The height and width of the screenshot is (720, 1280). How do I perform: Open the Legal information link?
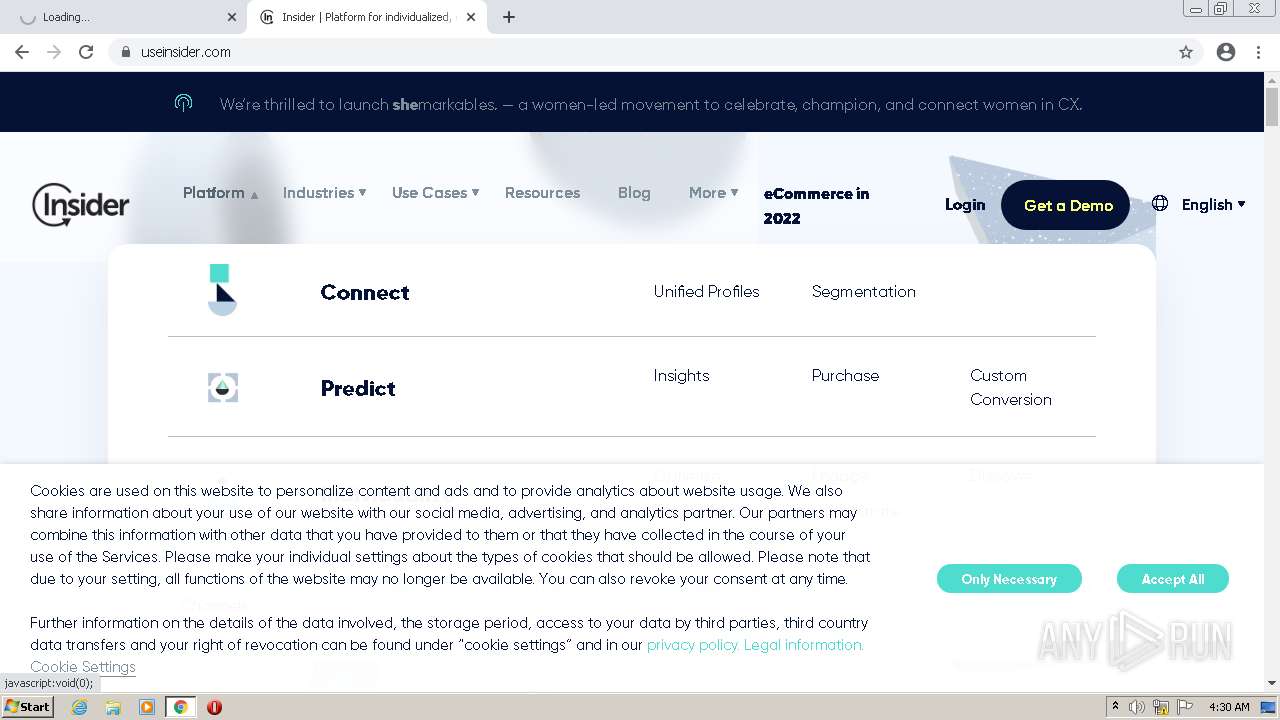(803, 645)
